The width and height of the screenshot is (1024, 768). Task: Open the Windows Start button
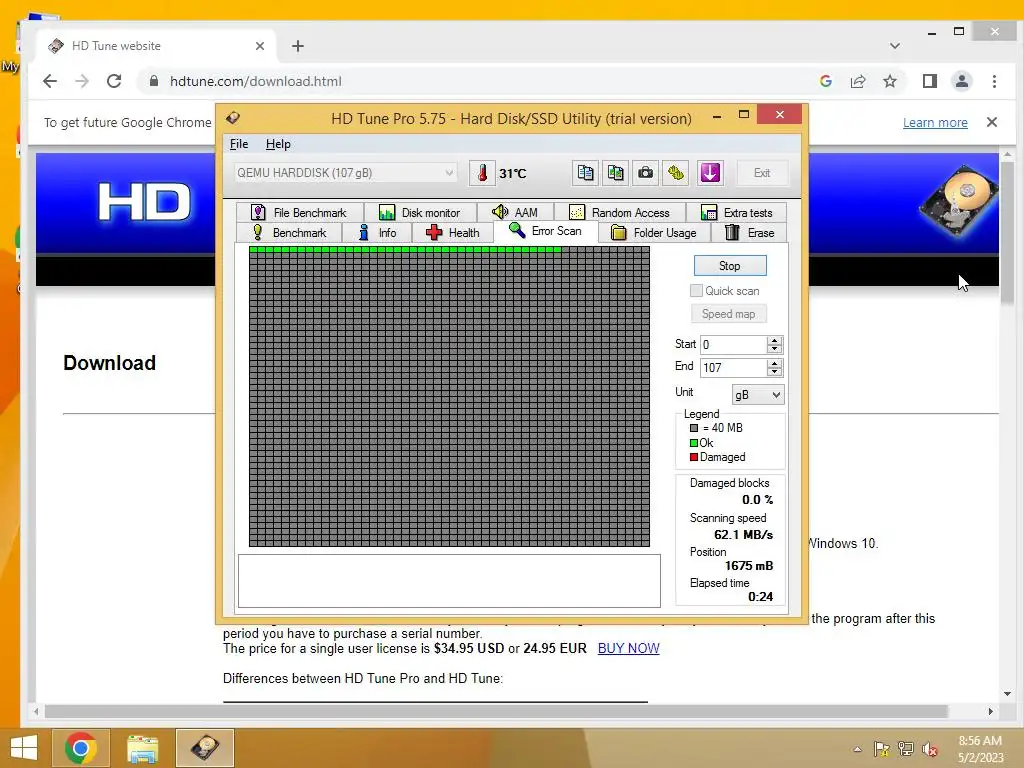click(24, 748)
